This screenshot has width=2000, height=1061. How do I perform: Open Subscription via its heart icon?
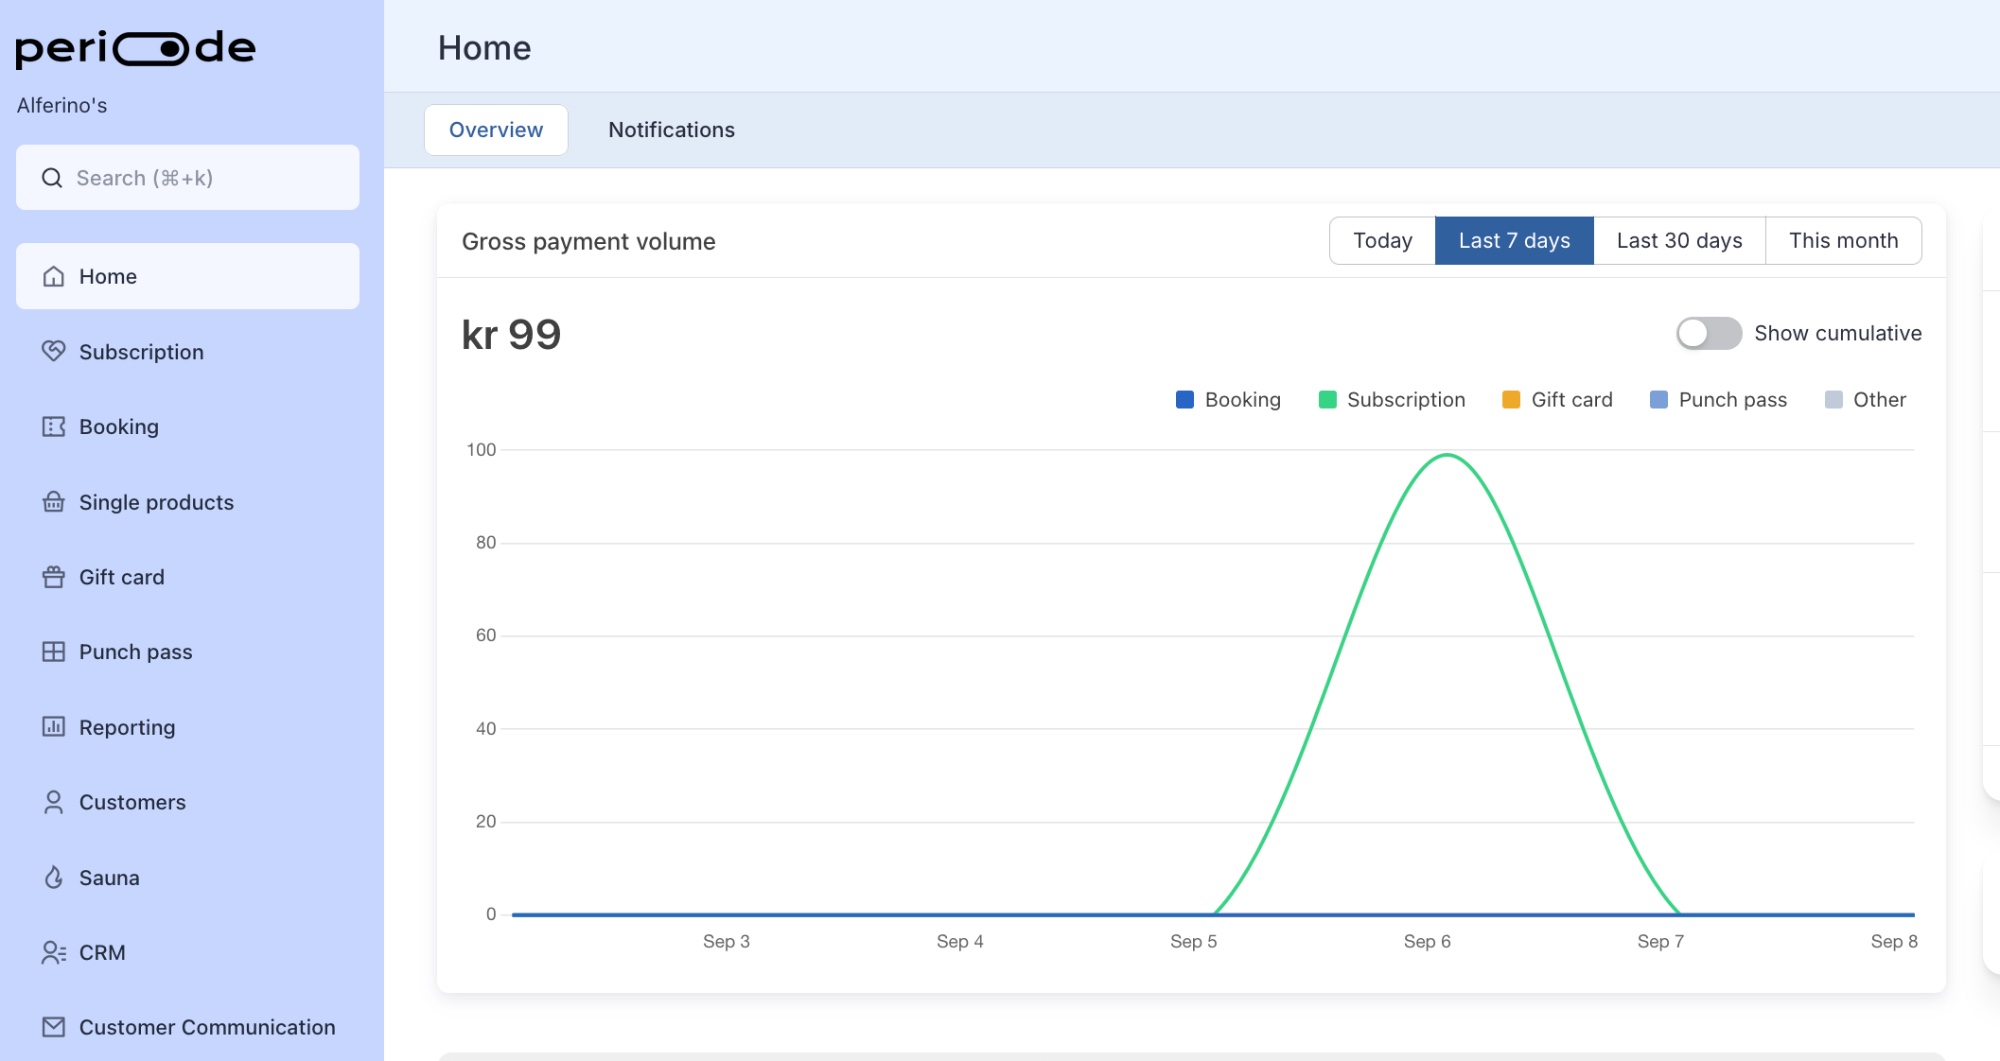coord(54,351)
